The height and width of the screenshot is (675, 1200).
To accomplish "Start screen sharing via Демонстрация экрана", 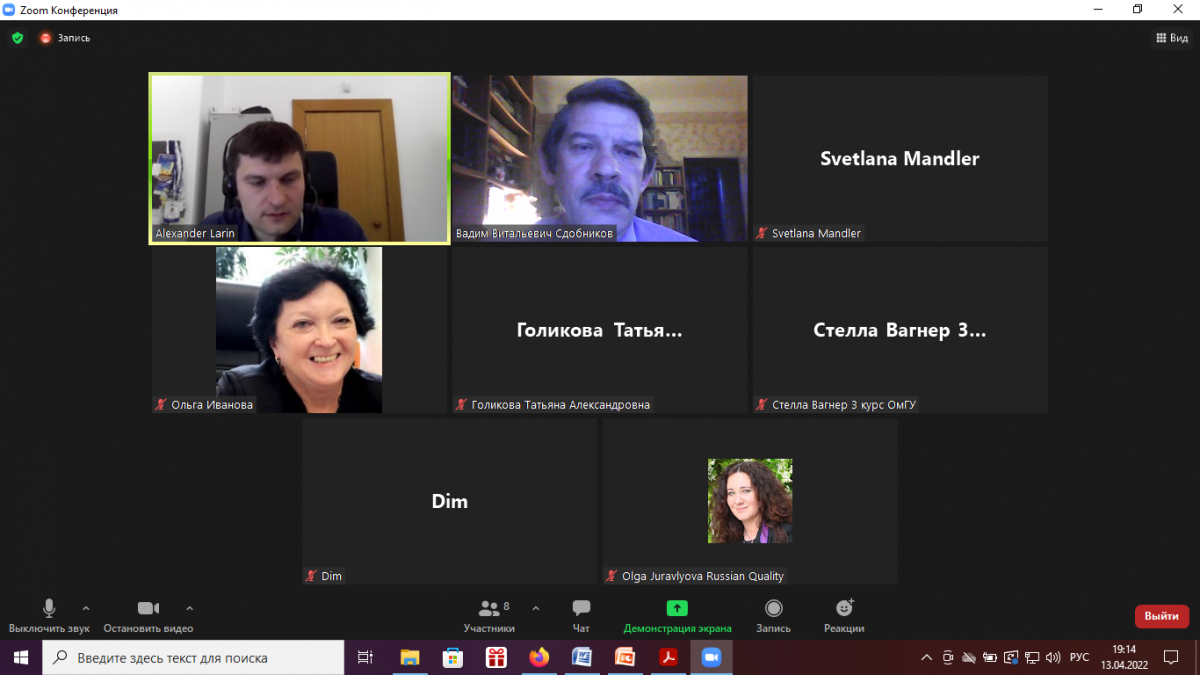I will point(677,616).
